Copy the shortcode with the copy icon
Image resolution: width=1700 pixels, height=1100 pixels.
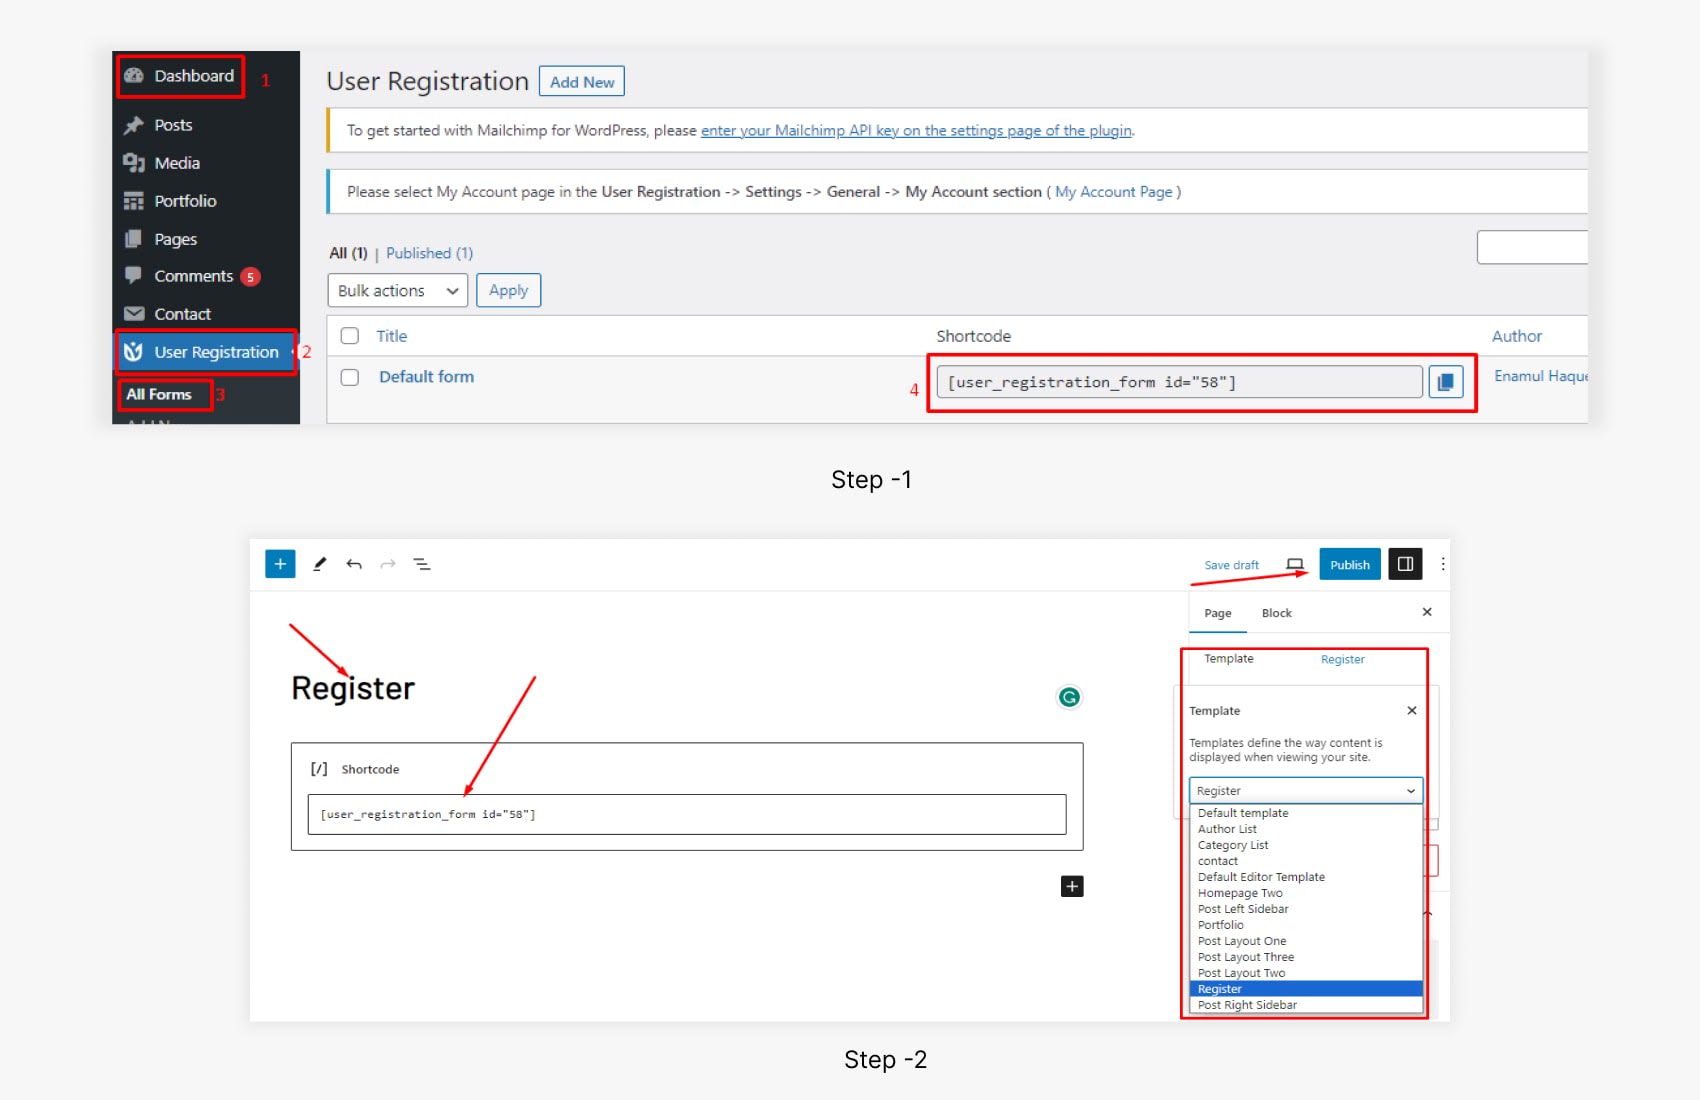click(1446, 382)
